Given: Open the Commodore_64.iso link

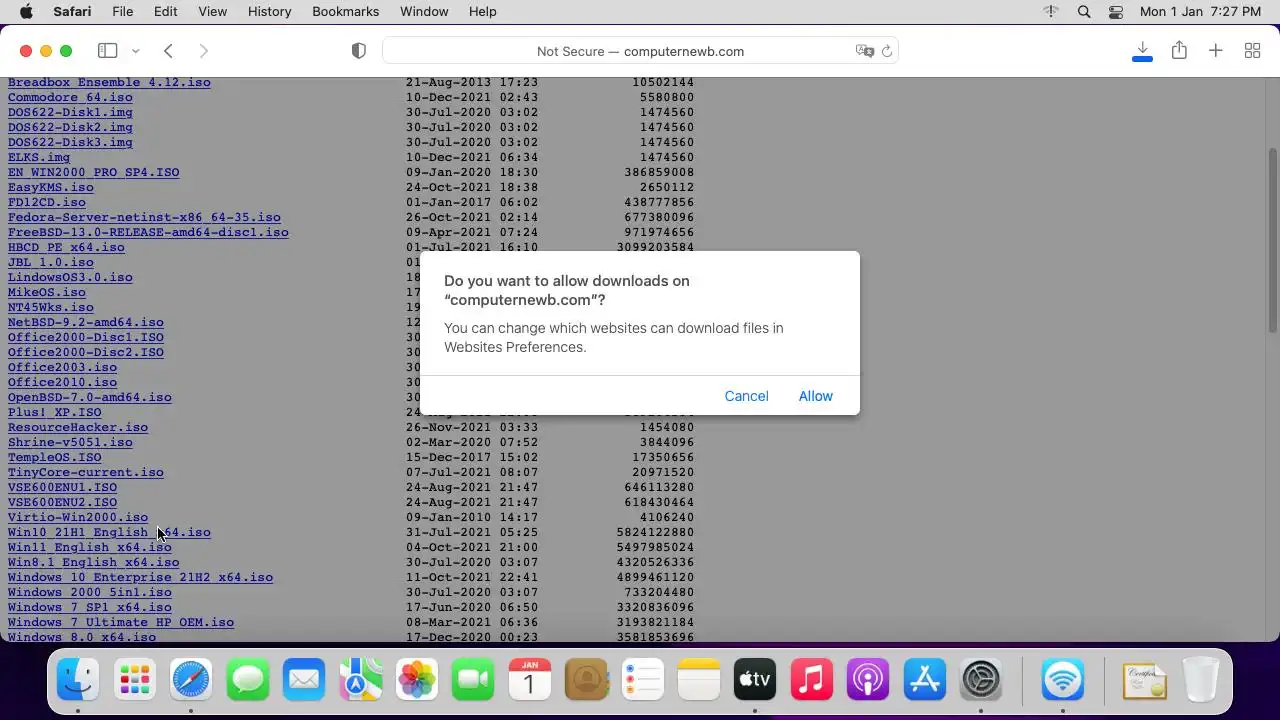Looking at the screenshot, I should tap(70, 97).
